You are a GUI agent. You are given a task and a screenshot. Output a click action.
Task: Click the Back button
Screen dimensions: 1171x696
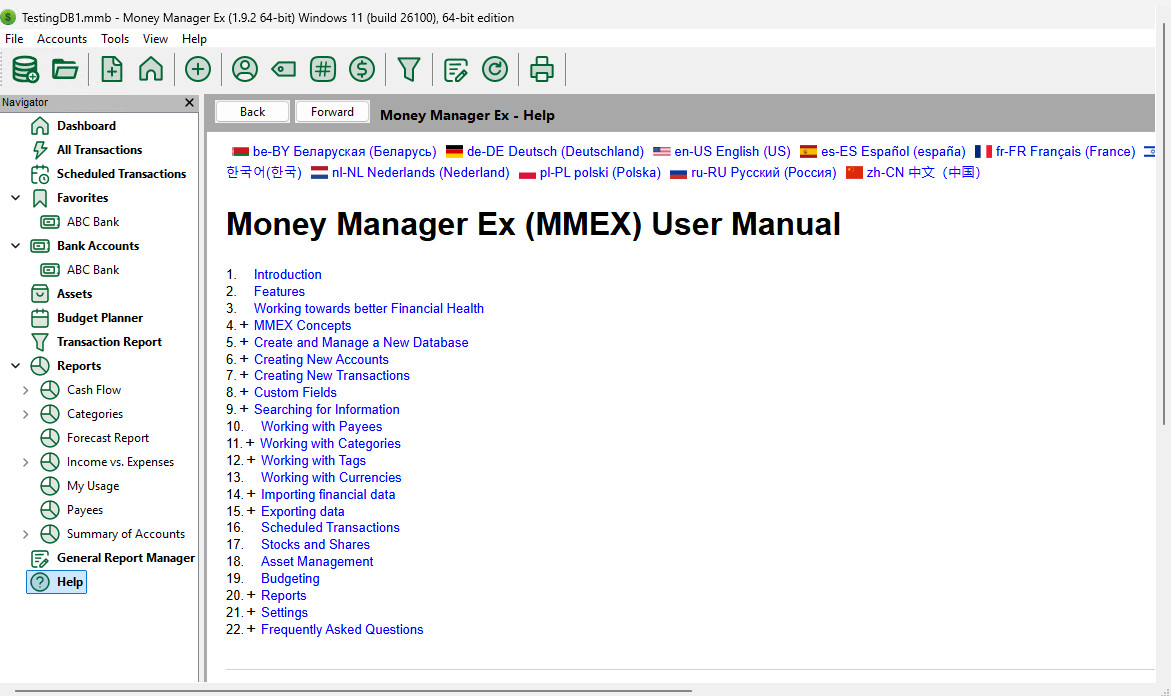[252, 111]
